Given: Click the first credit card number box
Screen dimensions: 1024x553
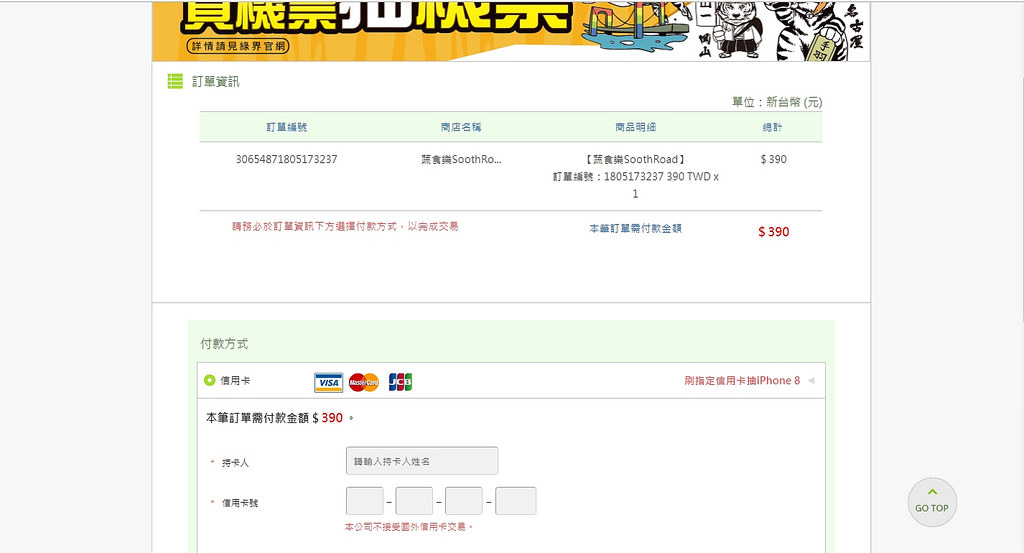Looking at the screenshot, I should [x=365, y=501].
